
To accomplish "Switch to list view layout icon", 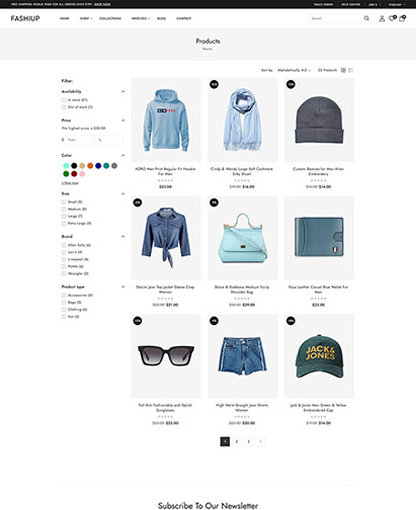I will (x=351, y=70).
